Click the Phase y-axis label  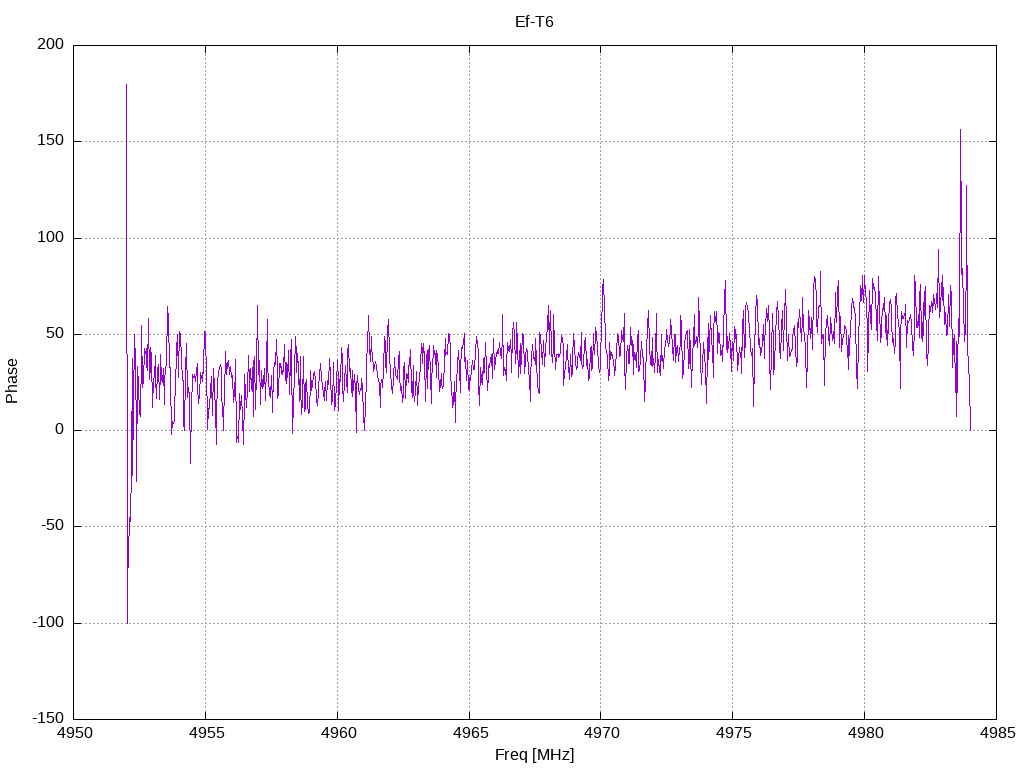(12, 381)
